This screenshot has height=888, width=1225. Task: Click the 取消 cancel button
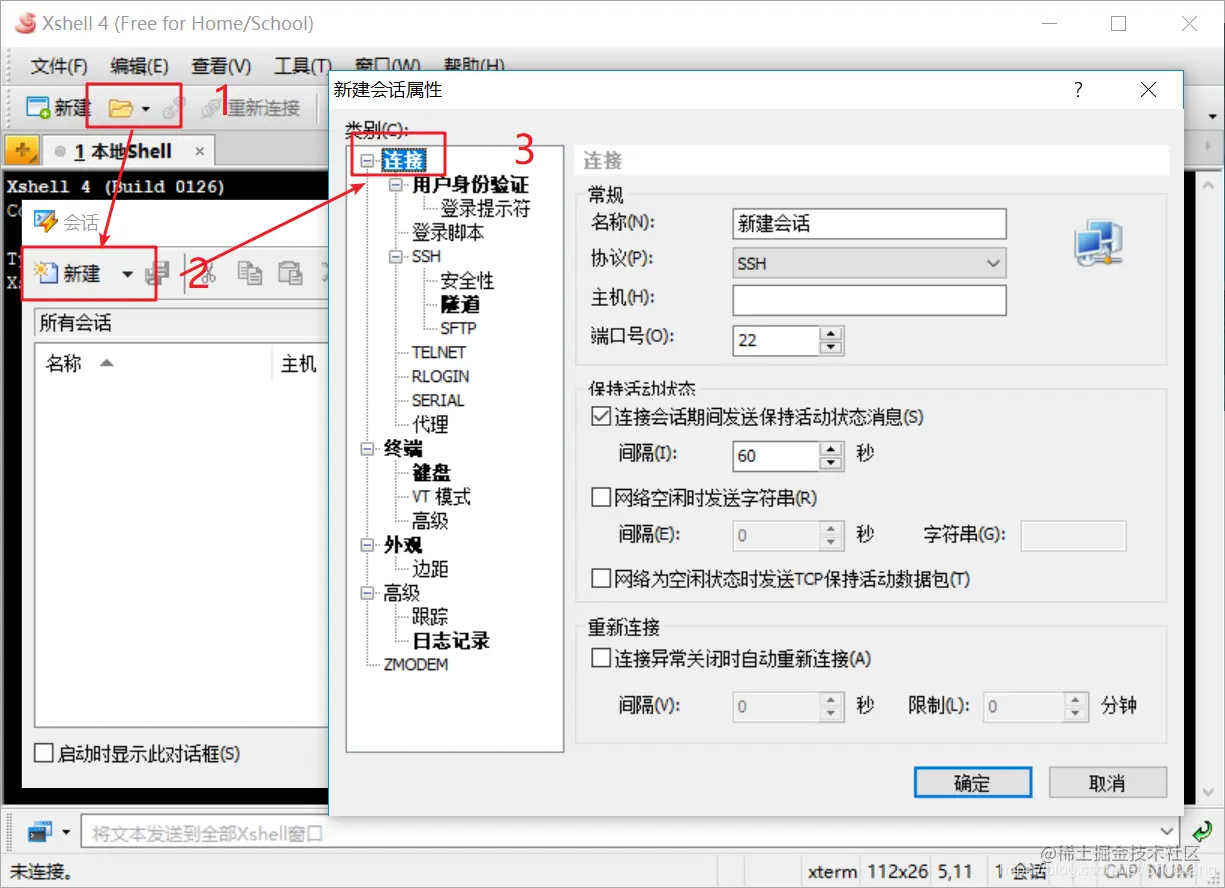click(x=1108, y=783)
